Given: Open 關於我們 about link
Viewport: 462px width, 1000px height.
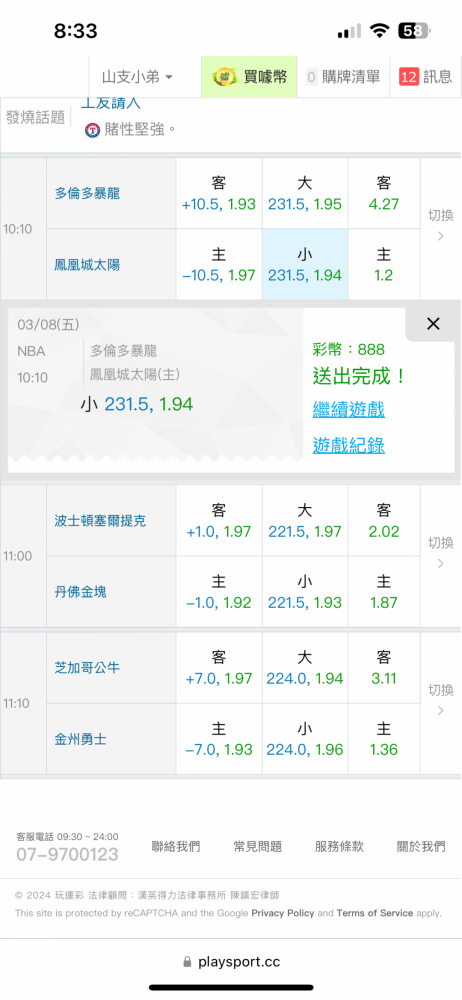Looking at the screenshot, I should [x=421, y=846].
